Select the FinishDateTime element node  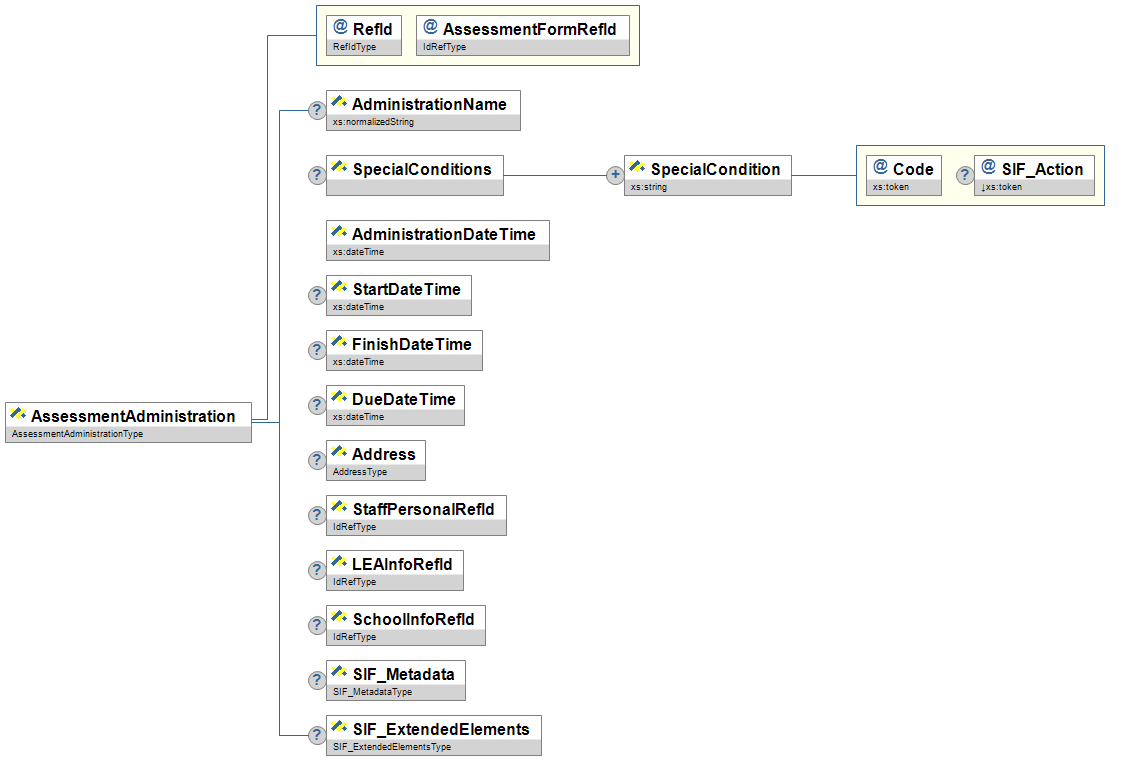[404, 350]
